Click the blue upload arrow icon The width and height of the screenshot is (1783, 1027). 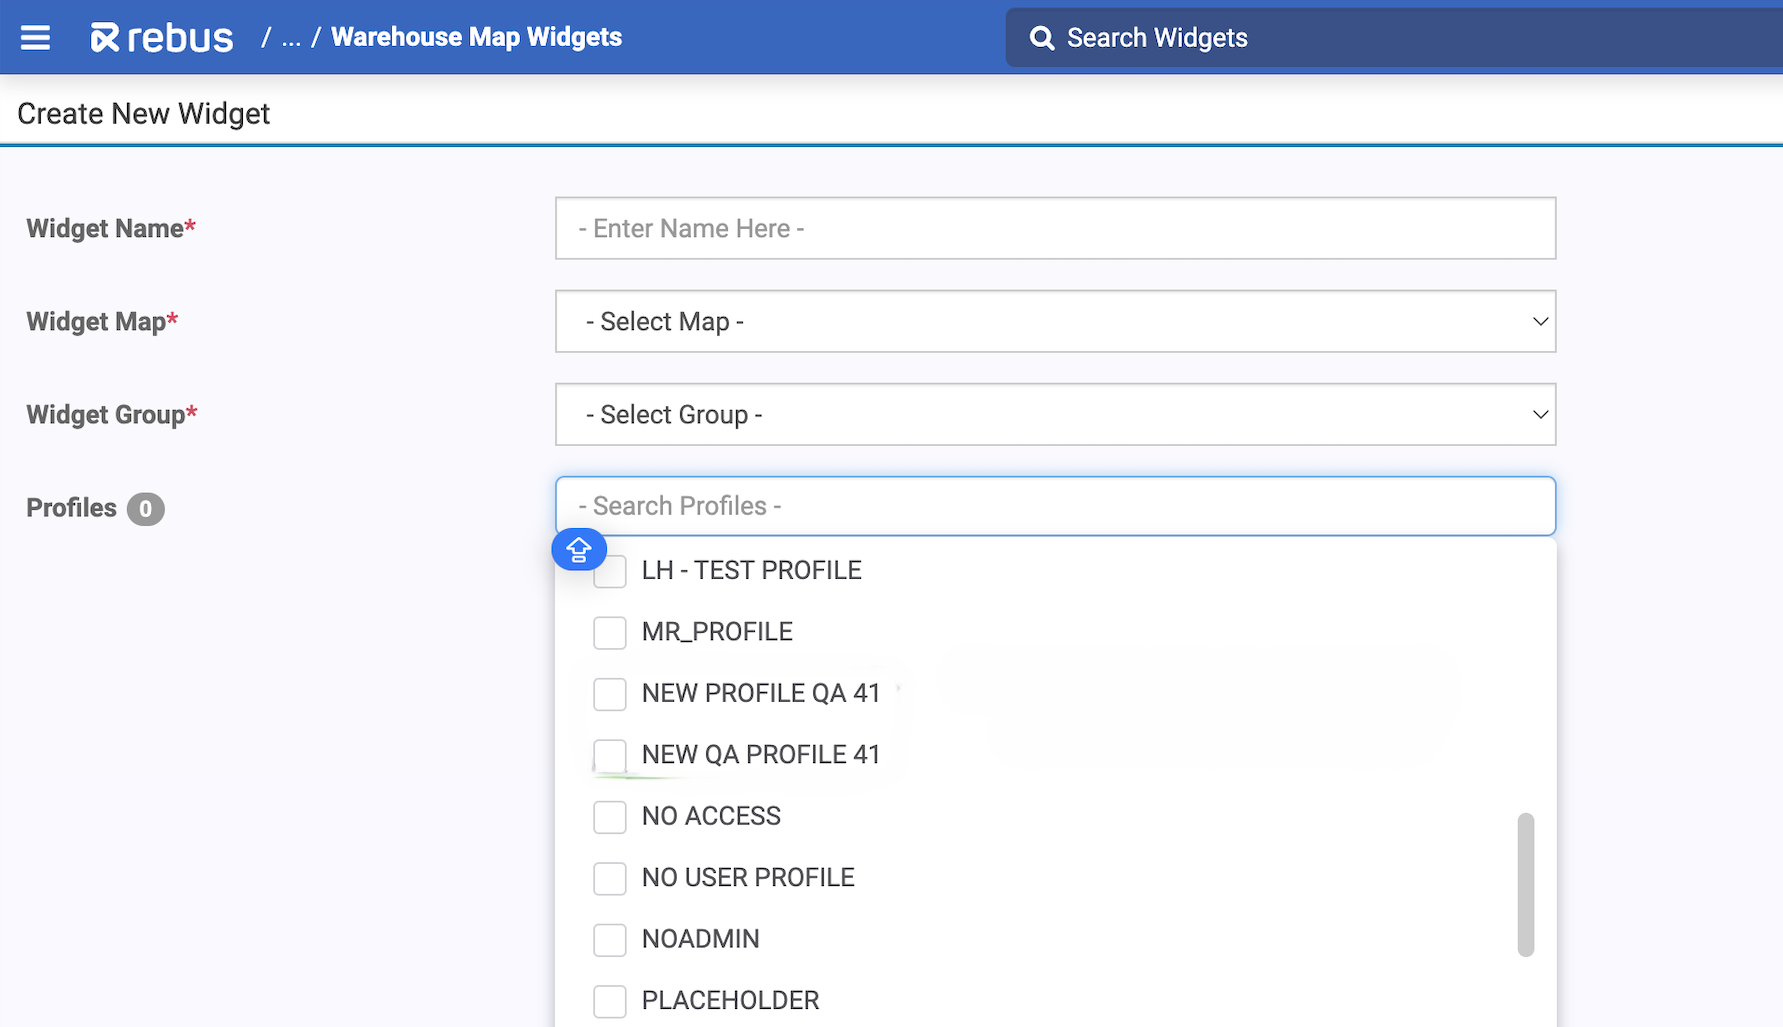click(579, 549)
